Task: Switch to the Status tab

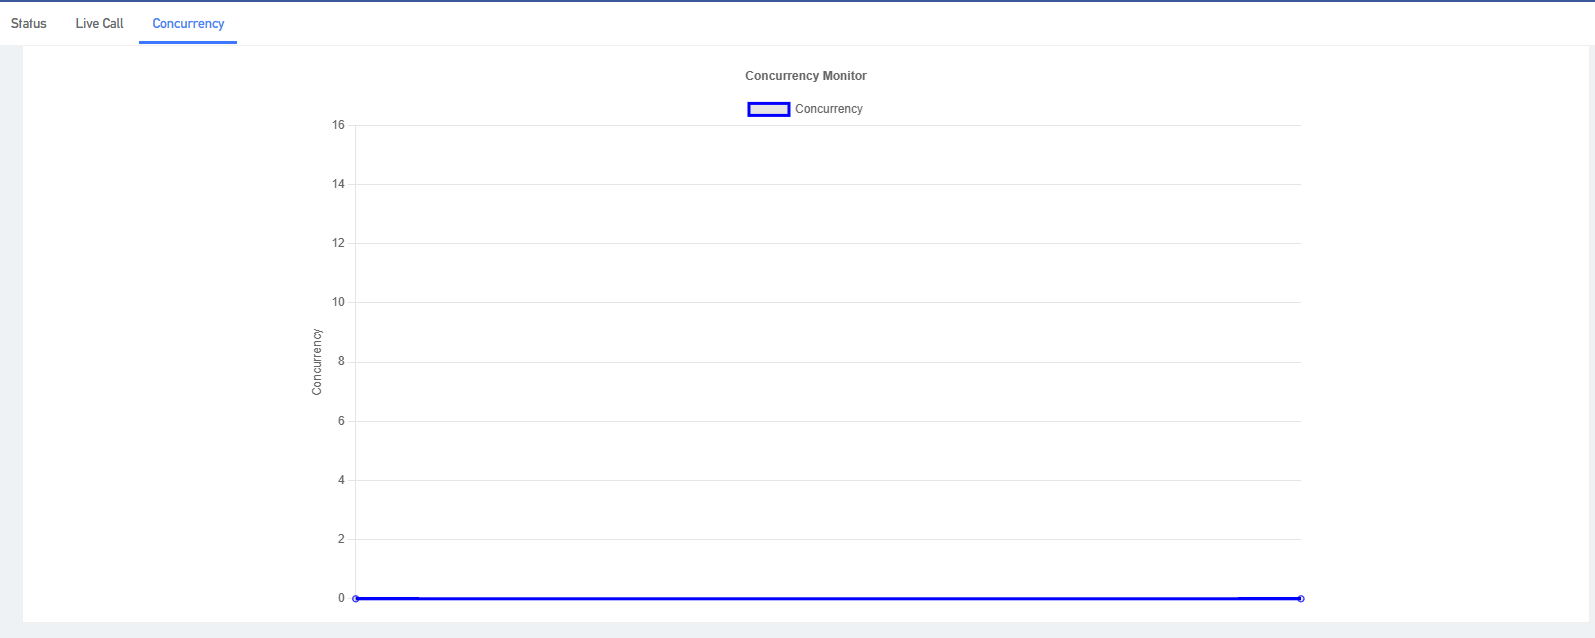Action: pos(29,23)
